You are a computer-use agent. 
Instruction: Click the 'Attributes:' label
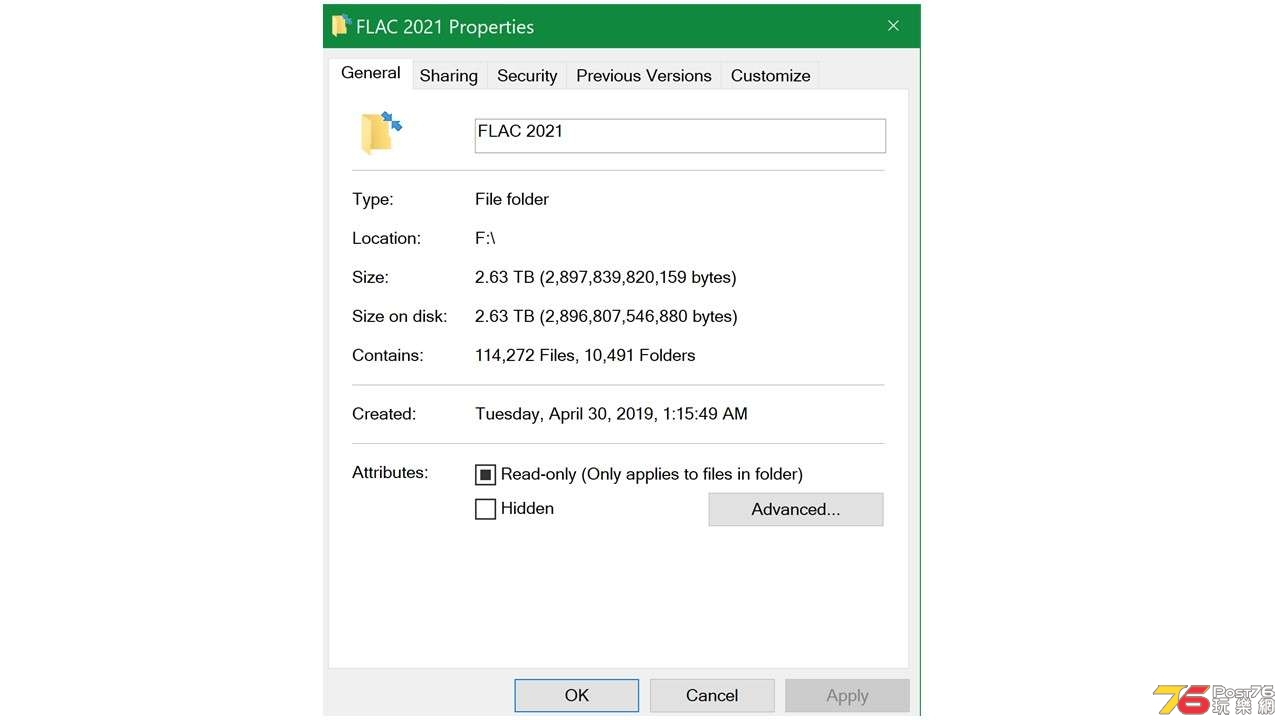[x=390, y=472]
